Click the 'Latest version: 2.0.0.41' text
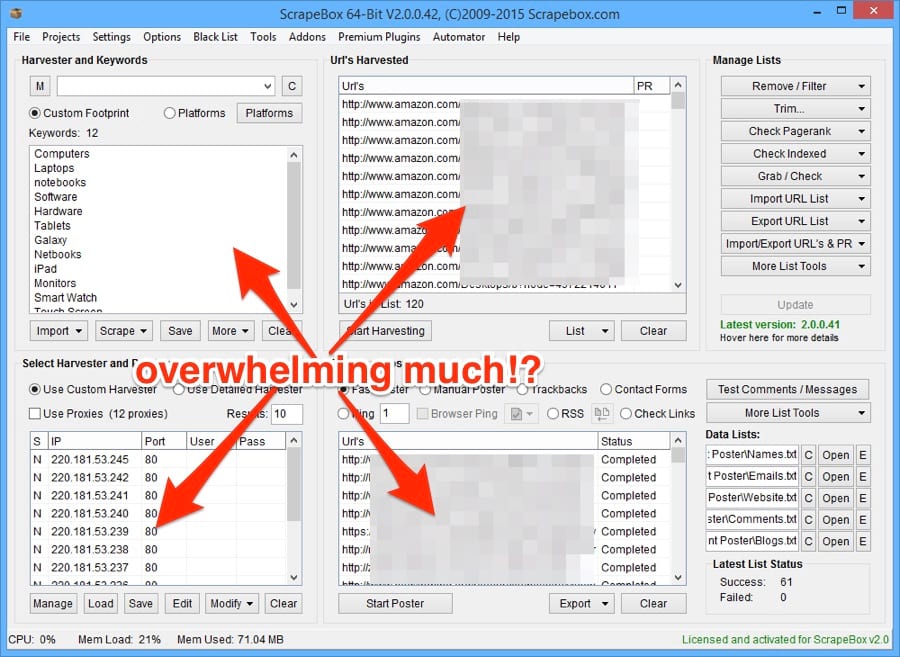 click(779, 325)
